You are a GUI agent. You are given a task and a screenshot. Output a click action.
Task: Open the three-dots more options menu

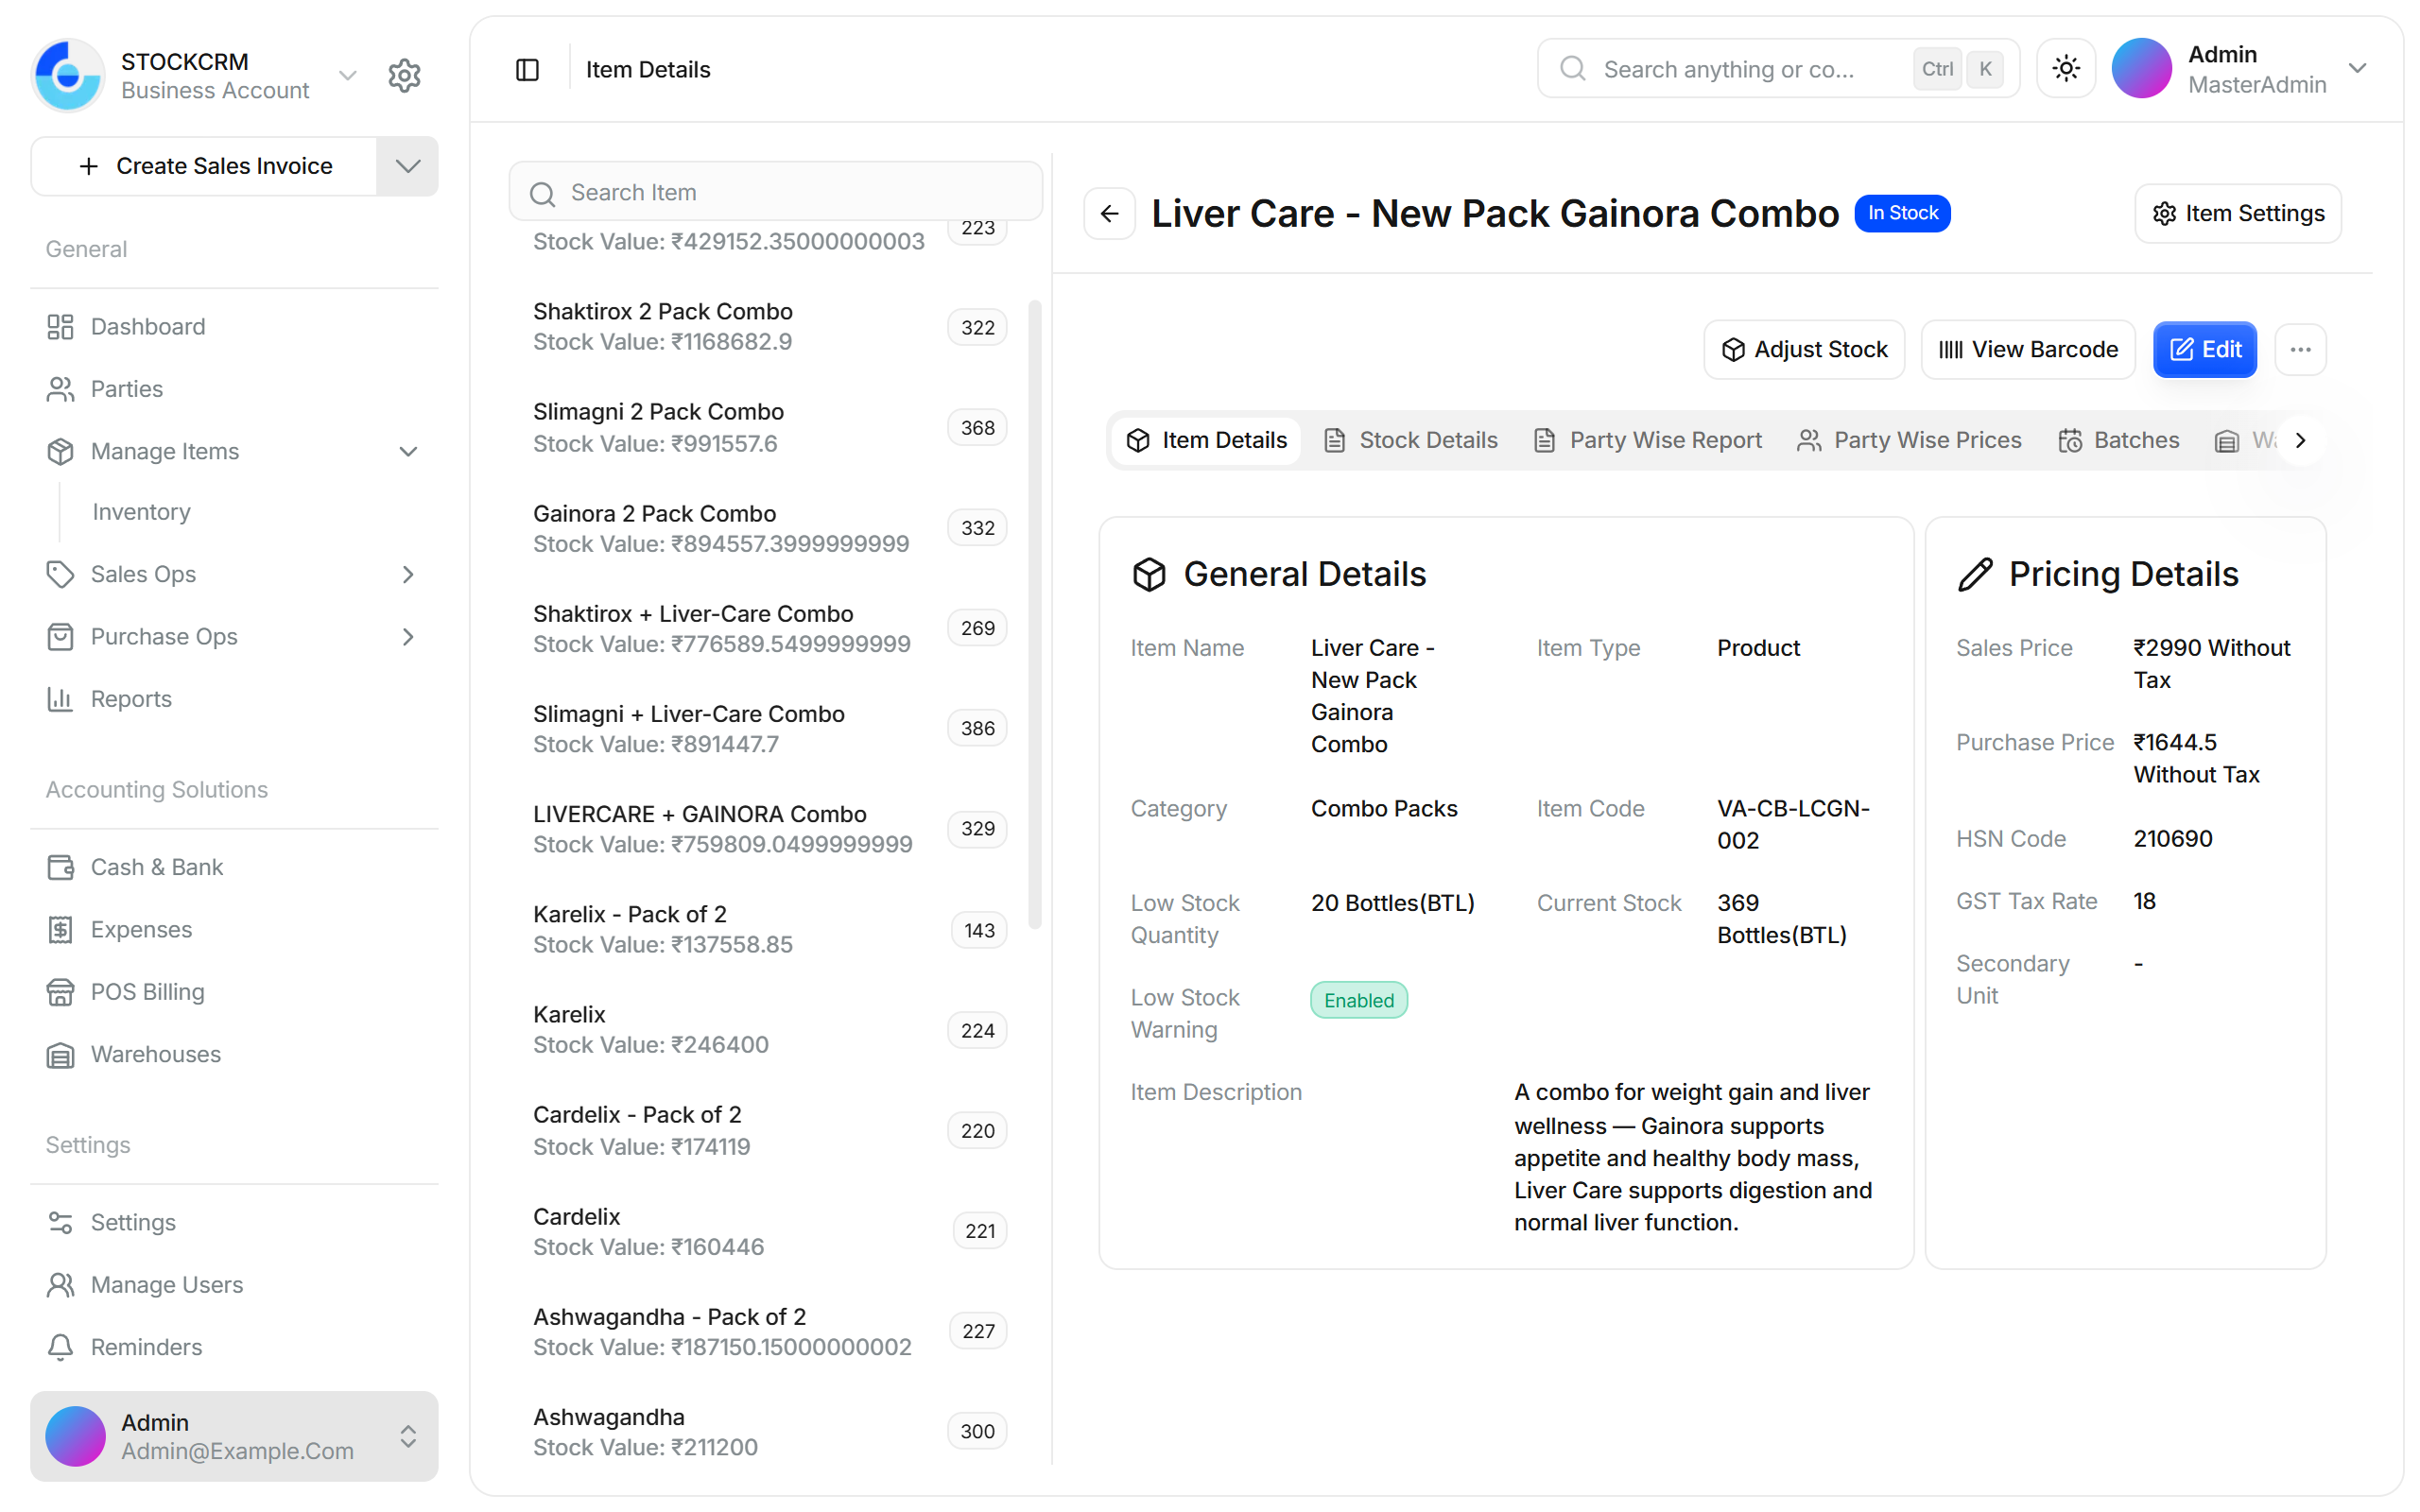tap(2300, 349)
